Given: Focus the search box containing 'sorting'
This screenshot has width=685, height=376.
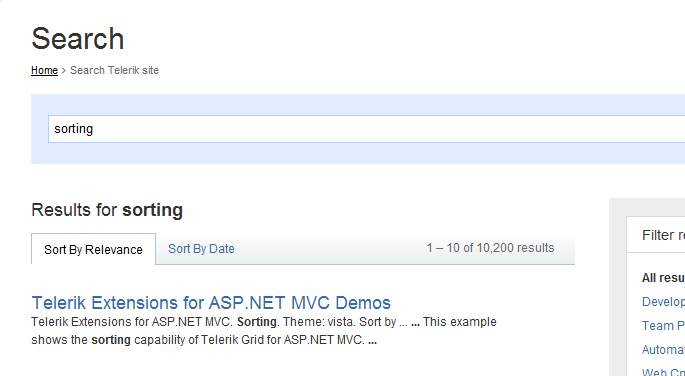Looking at the screenshot, I should [x=367, y=129].
